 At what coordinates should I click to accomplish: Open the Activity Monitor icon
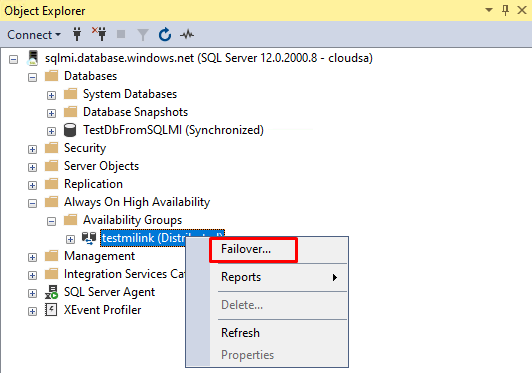[187, 34]
